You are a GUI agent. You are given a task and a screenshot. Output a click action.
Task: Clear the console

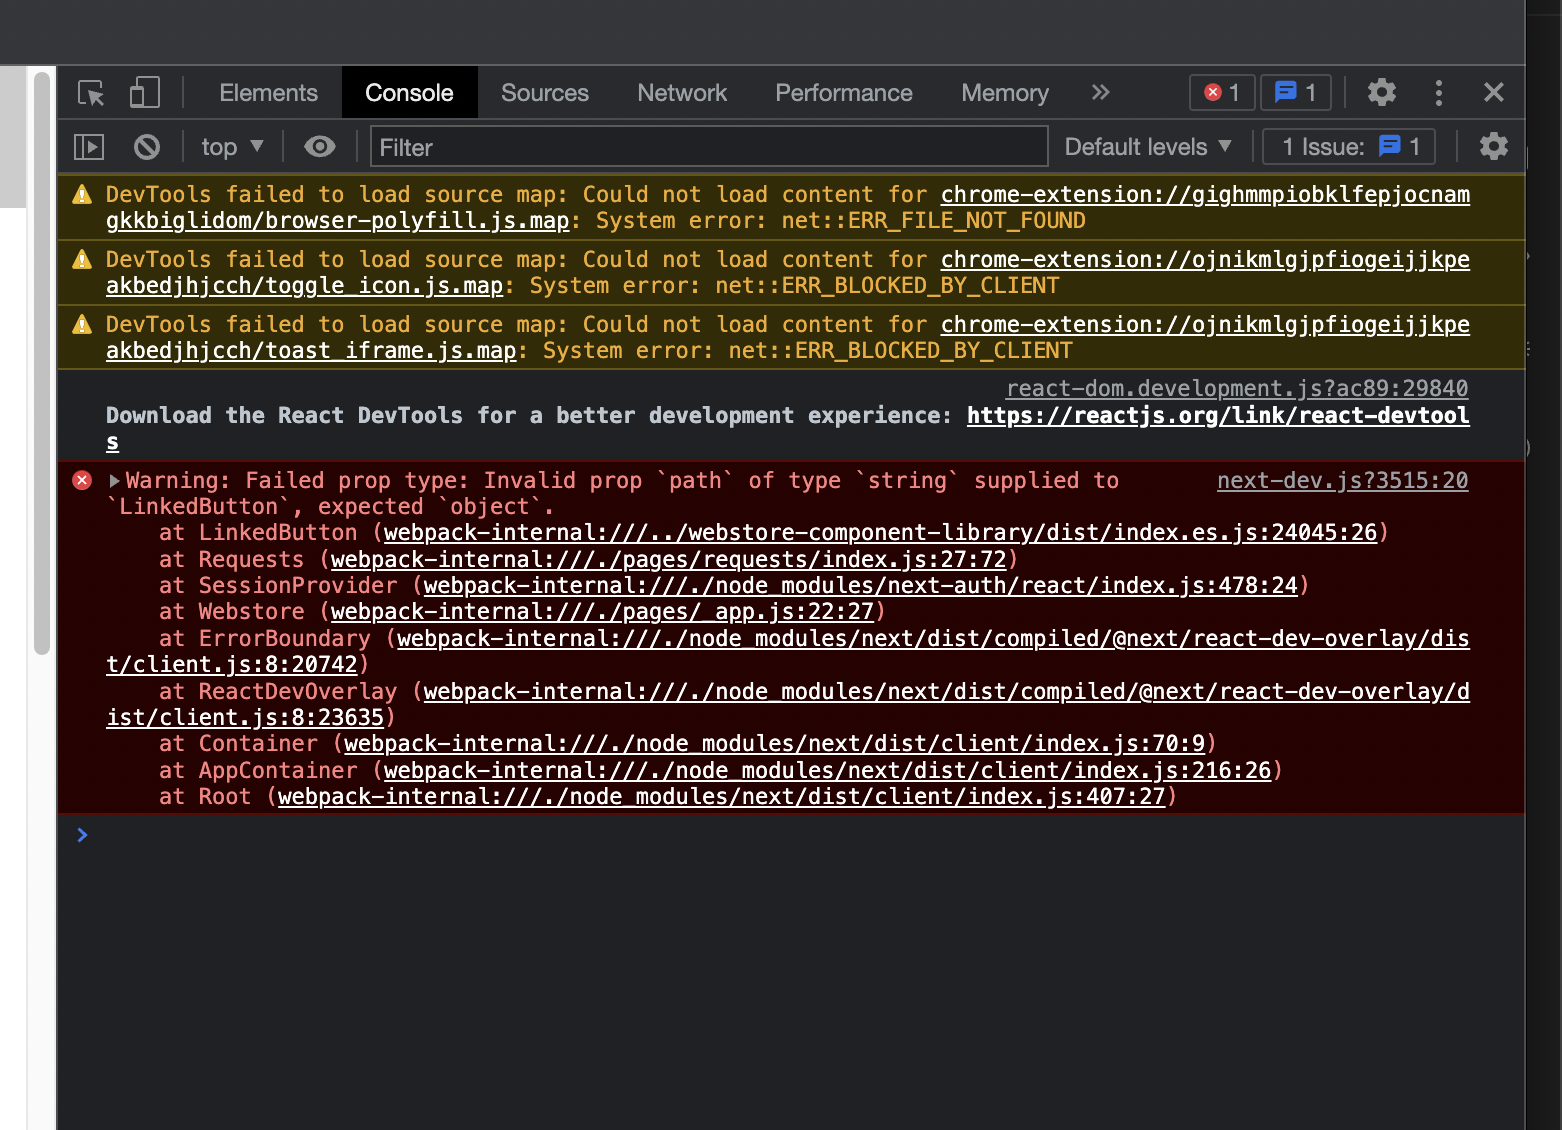pyautogui.click(x=147, y=147)
